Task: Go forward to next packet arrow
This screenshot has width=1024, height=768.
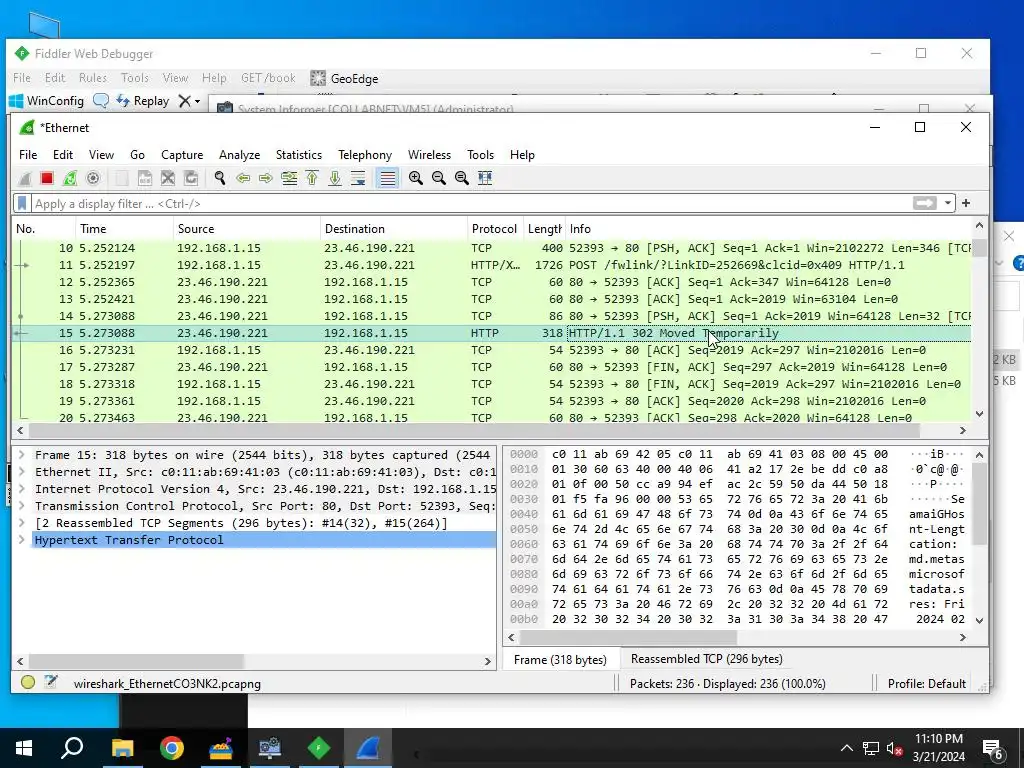Action: click(266, 178)
